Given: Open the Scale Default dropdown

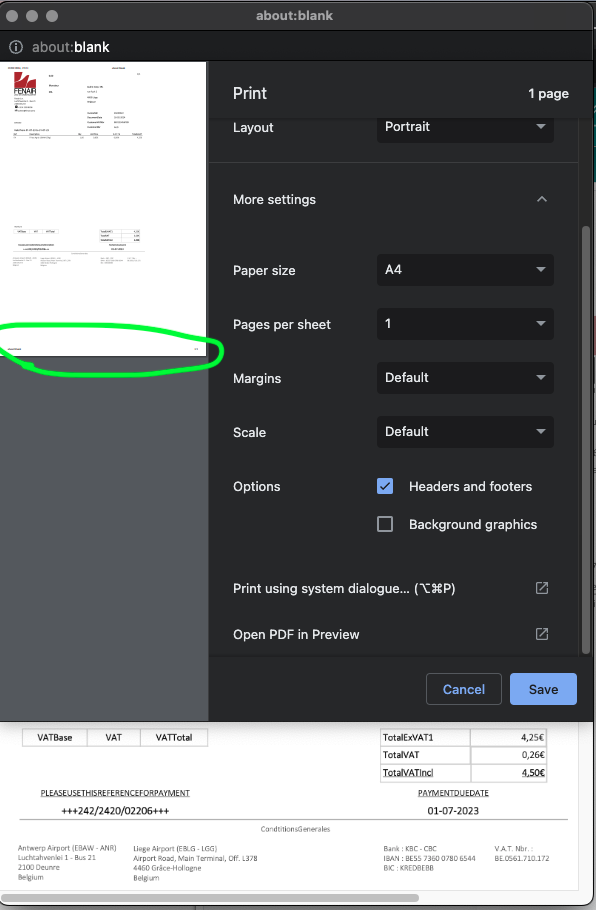Looking at the screenshot, I should tap(465, 432).
